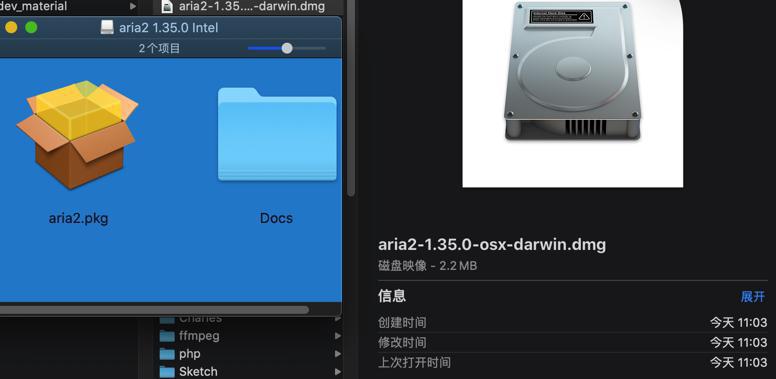Screen dimensions: 776x379
Task: Click the 上次打开时间 label
Action: pyautogui.click(x=414, y=362)
